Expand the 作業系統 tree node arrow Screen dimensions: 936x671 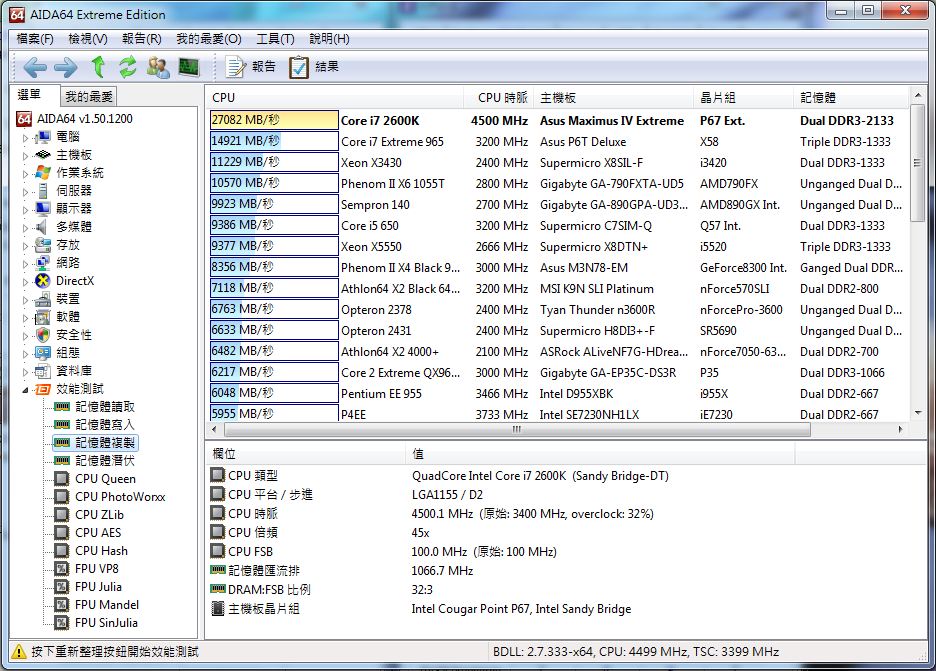tap(25, 174)
